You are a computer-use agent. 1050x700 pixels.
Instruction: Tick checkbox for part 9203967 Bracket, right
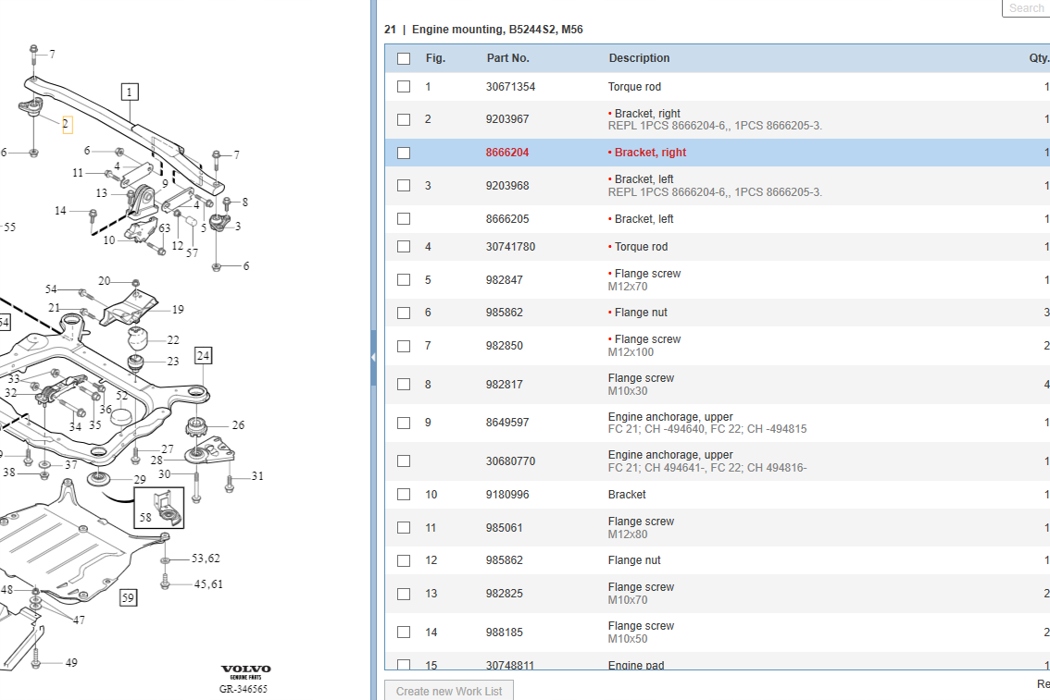point(403,119)
